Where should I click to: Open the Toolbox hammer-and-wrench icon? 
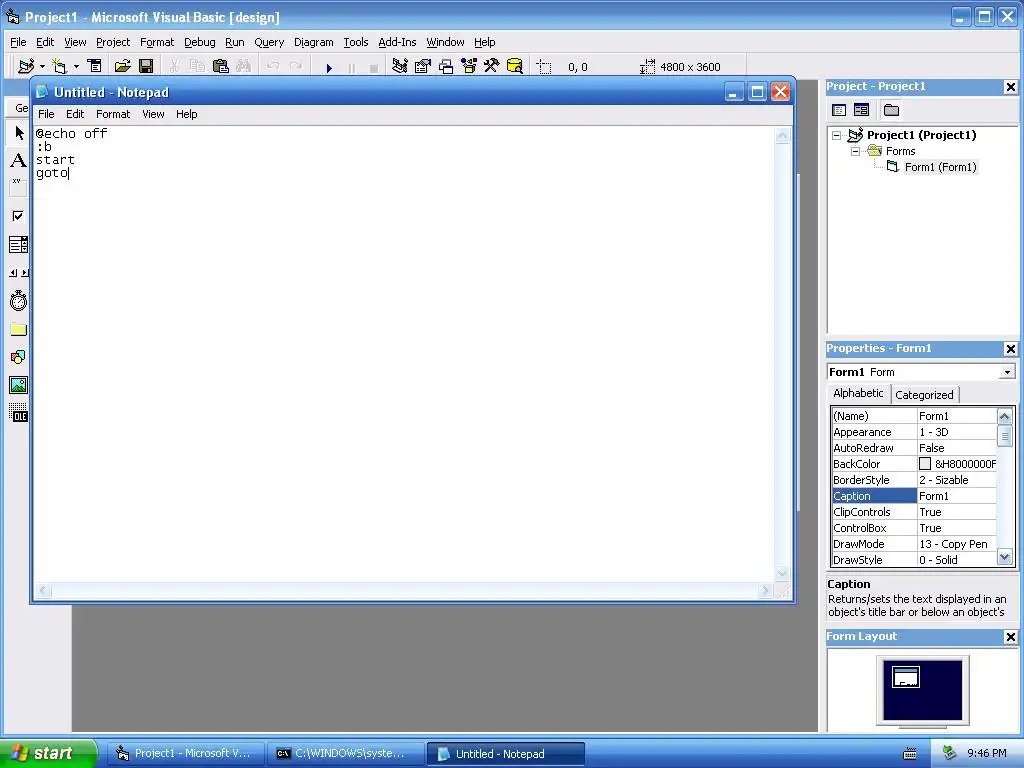click(x=492, y=67)
